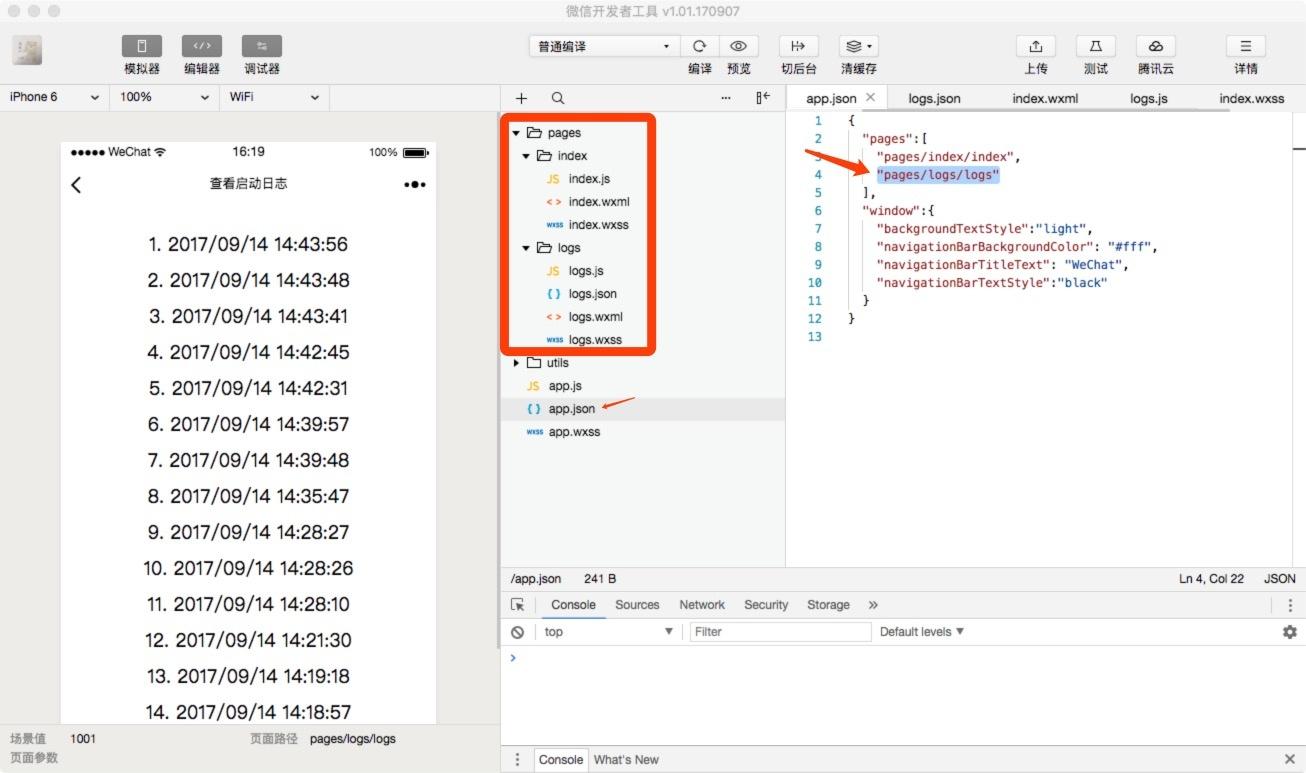
Task: Open the compile mode 普通编译 dropdown
Action: (x=604, y=46)
